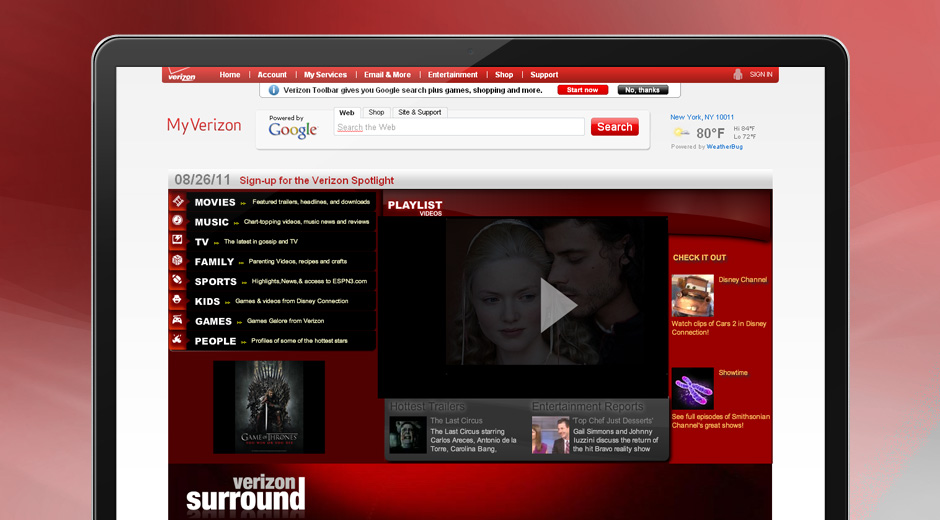Open the Game of Thrones poster
940x520 pixels.
(x=269, y=407)
